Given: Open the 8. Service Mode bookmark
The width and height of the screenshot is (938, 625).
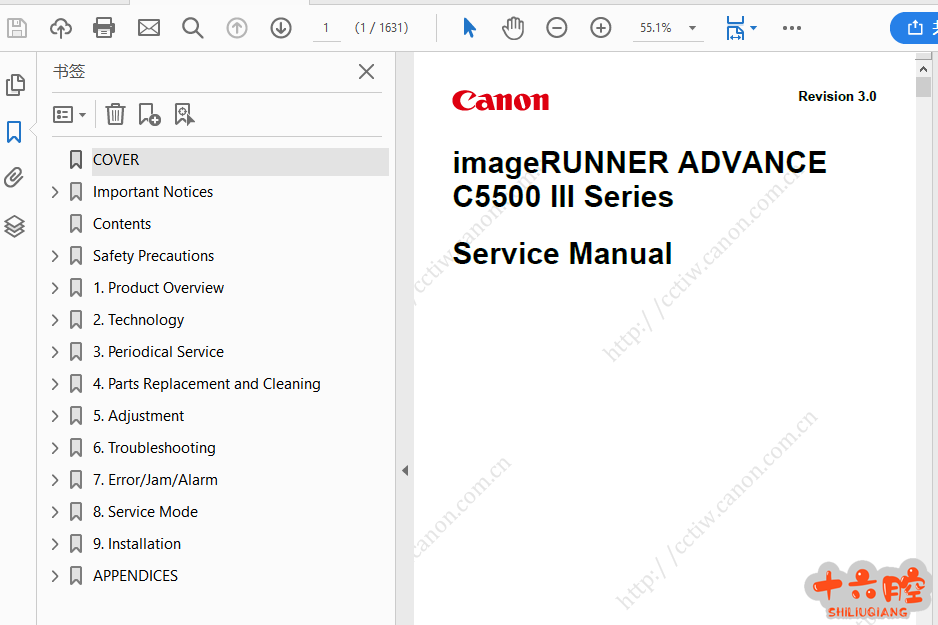Looking at the screenshot, I should tap(145, 512).
